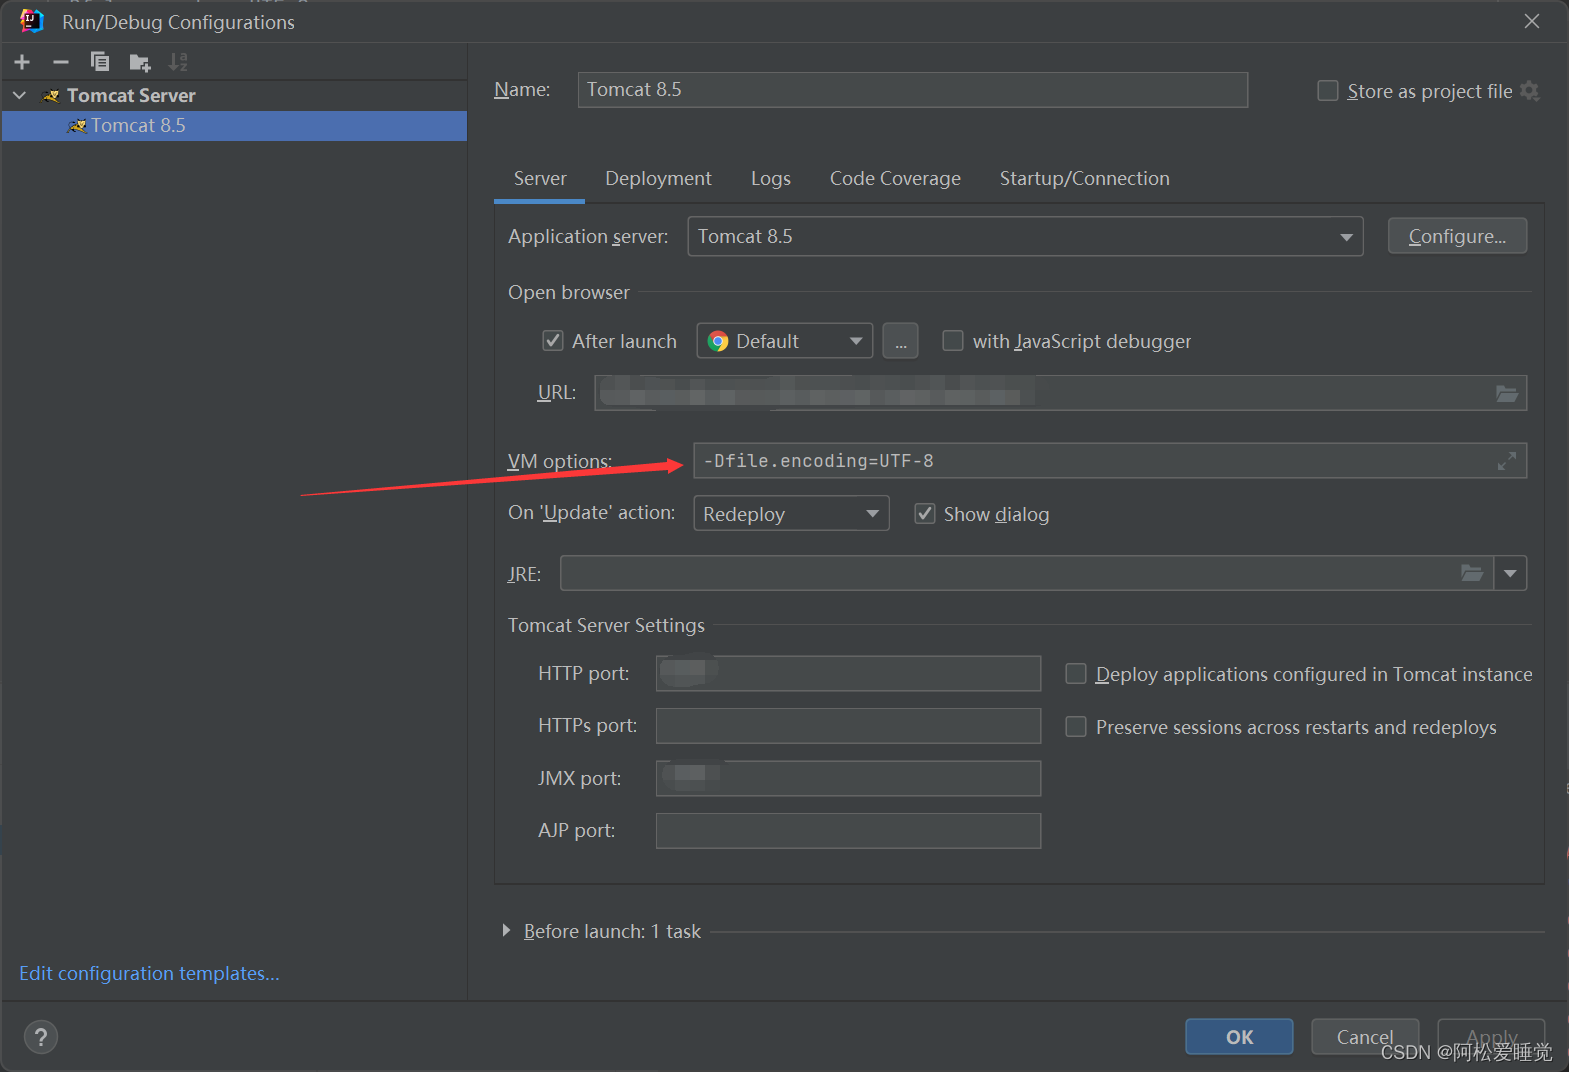
Task: Click the Configure... button
Action: click(1457, 236)
